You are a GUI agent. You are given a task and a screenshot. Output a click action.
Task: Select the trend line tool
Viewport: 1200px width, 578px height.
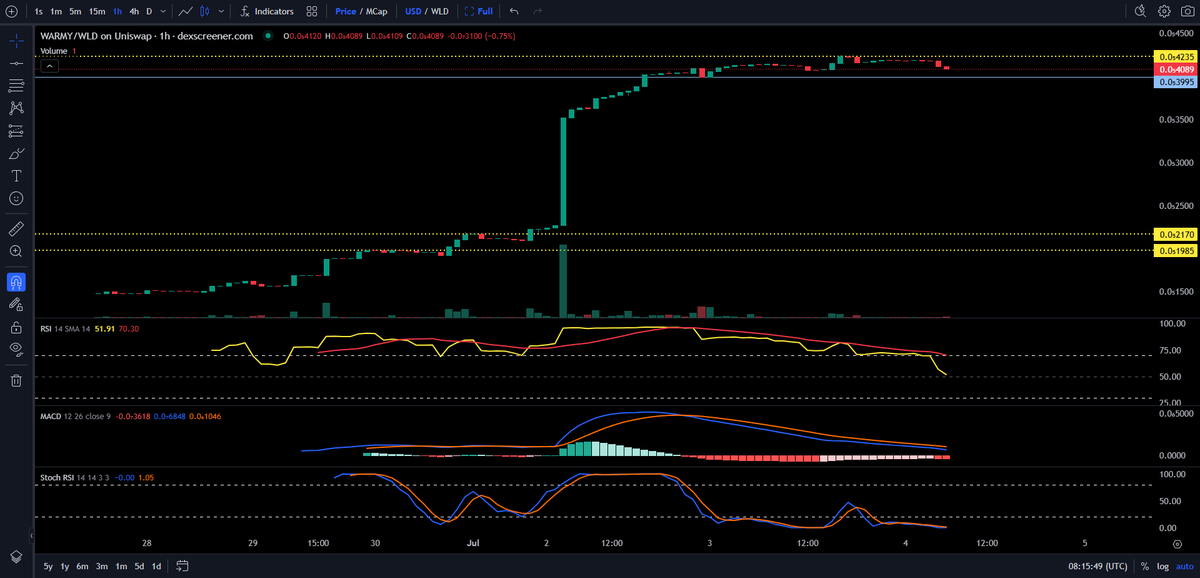pyautogui.click(x=16, y=63)
